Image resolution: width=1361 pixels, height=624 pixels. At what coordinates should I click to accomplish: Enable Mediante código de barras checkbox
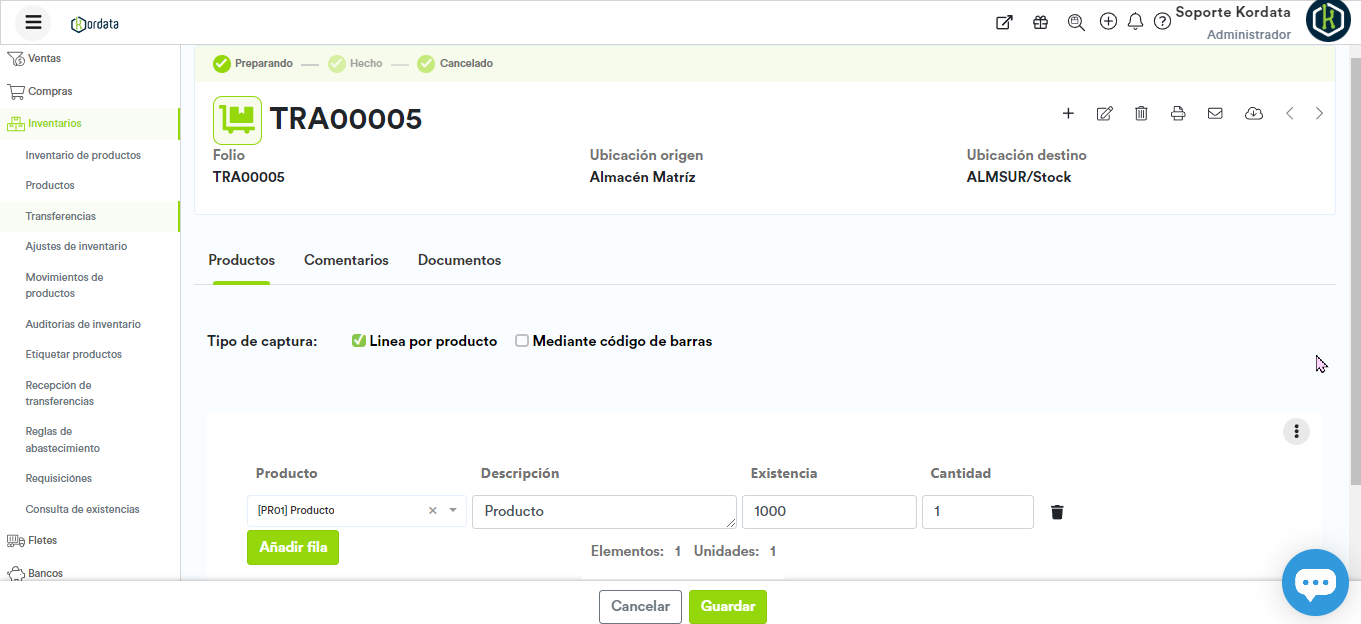click(x=522, y=341)
